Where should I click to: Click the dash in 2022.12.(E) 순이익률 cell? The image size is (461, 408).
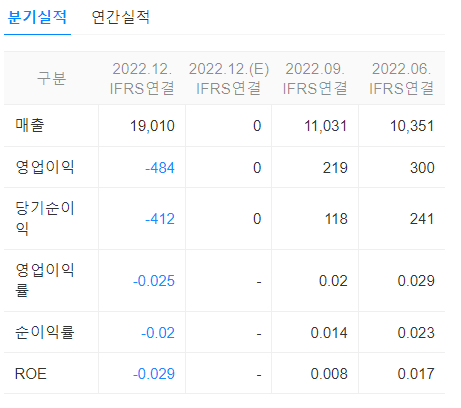pos(259,334)
